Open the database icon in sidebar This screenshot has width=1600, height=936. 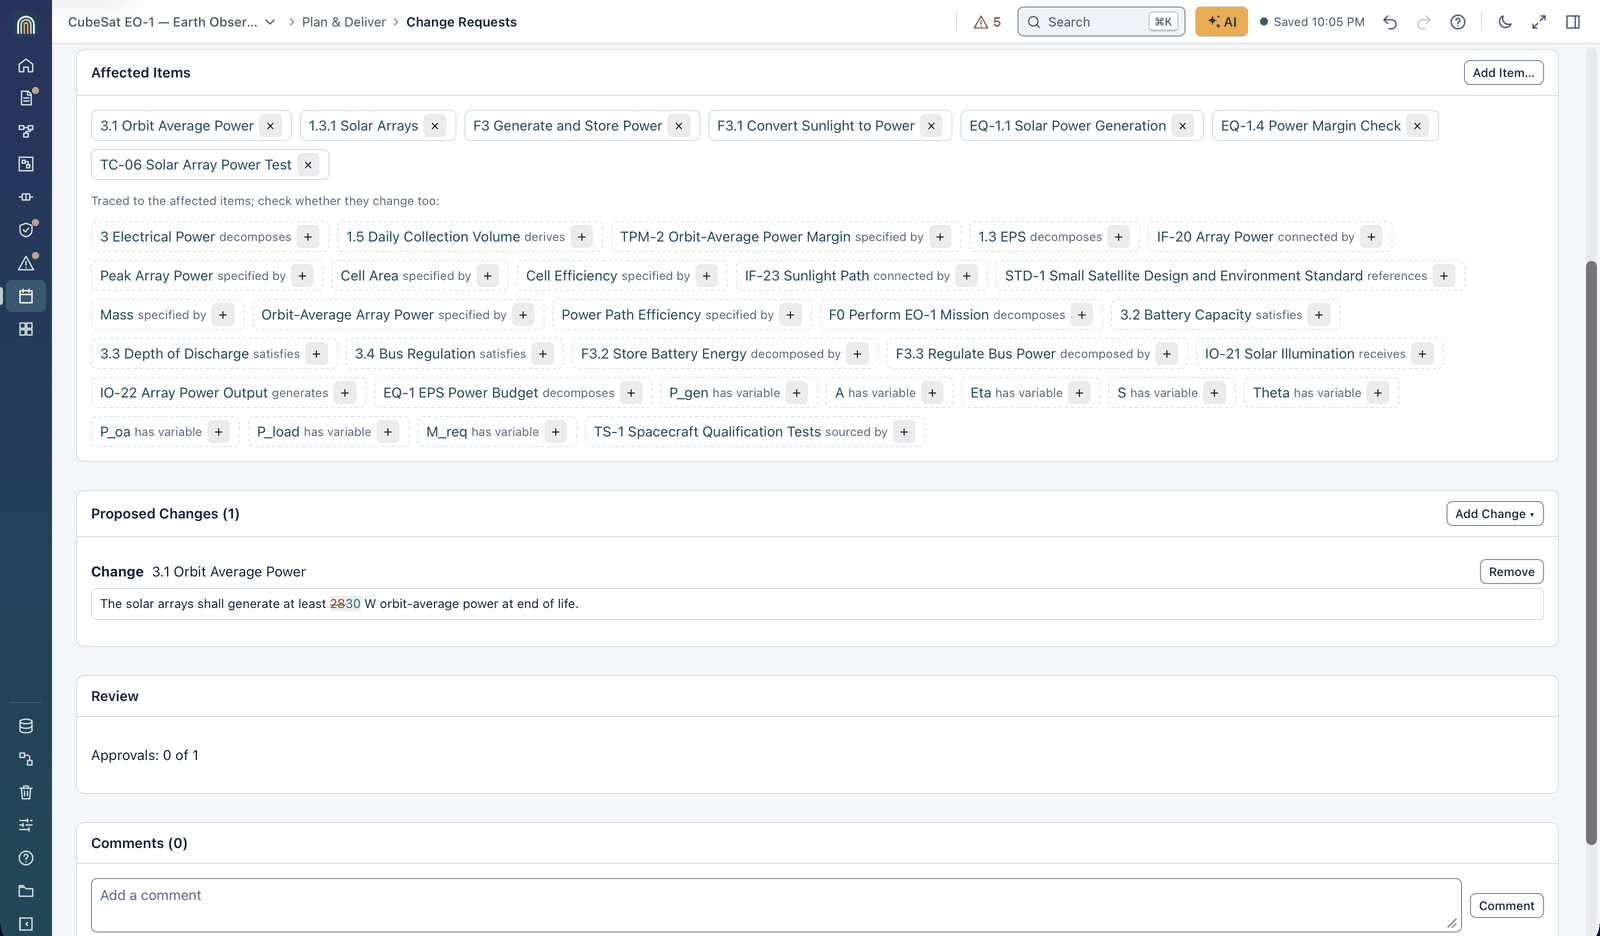pos(26,726)
